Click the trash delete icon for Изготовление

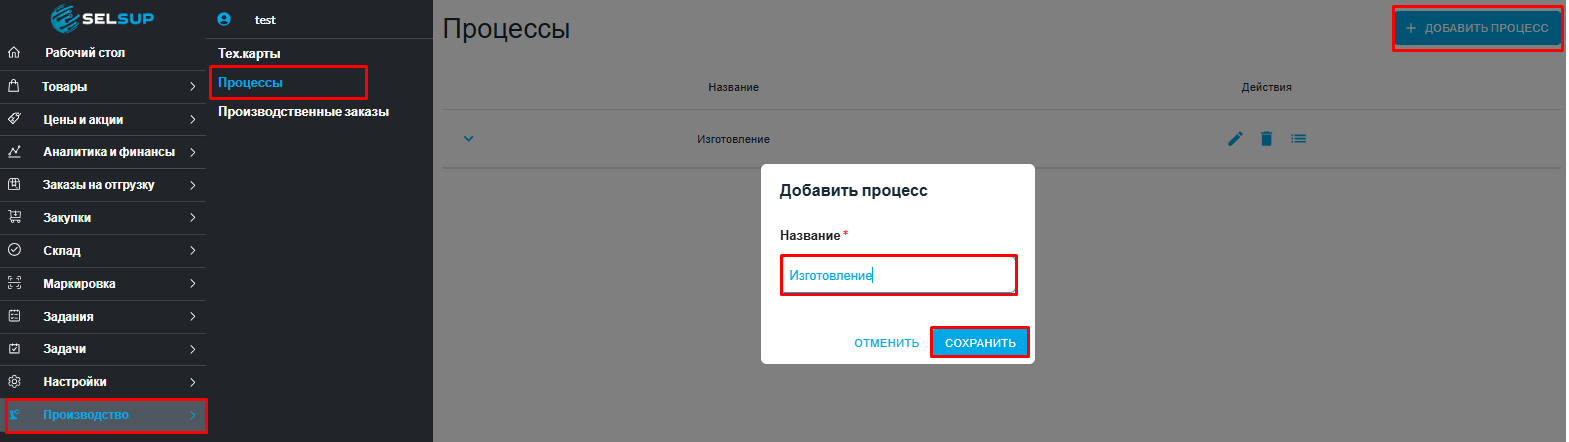pos(1266,139)
